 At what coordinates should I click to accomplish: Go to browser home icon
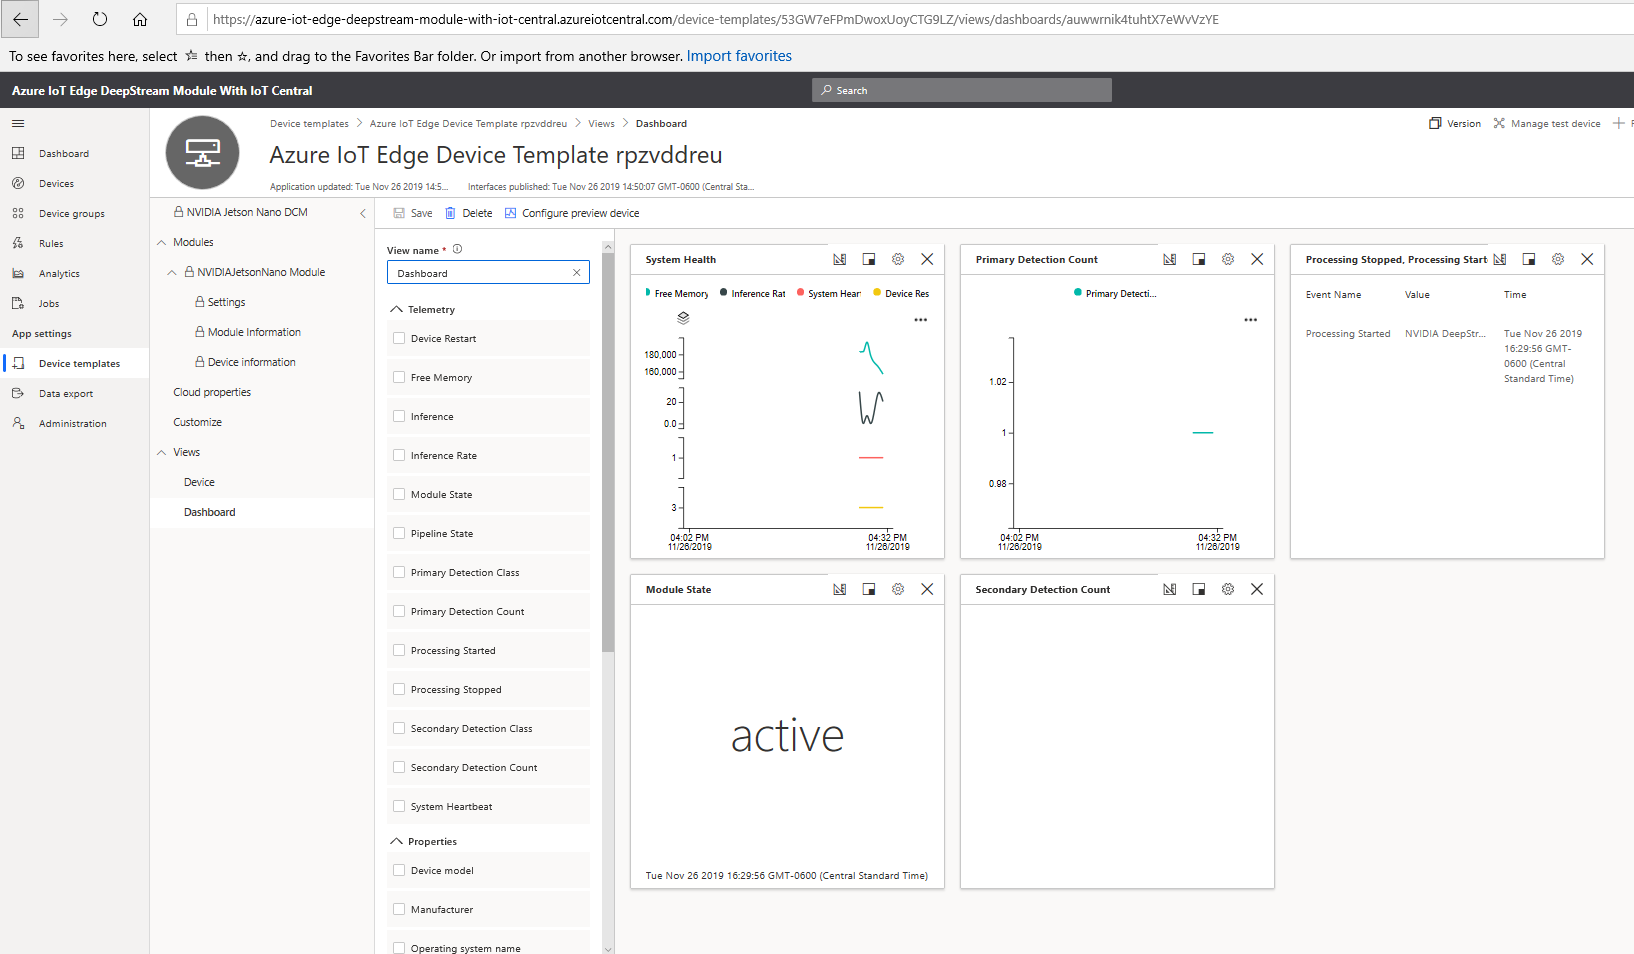140,19
